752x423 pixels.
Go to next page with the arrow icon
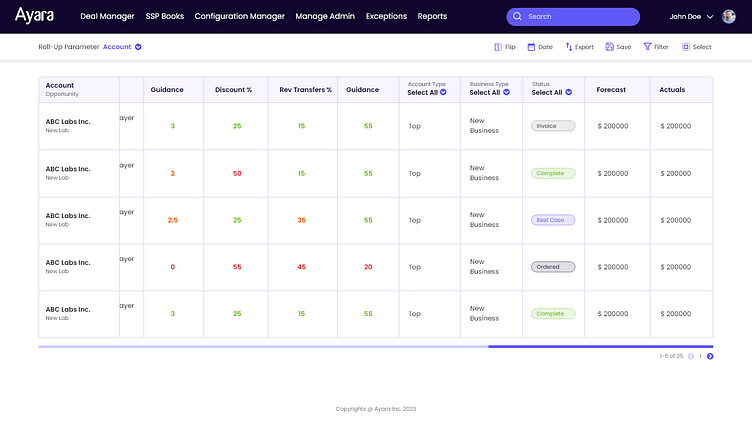click(x=710, y=356)
